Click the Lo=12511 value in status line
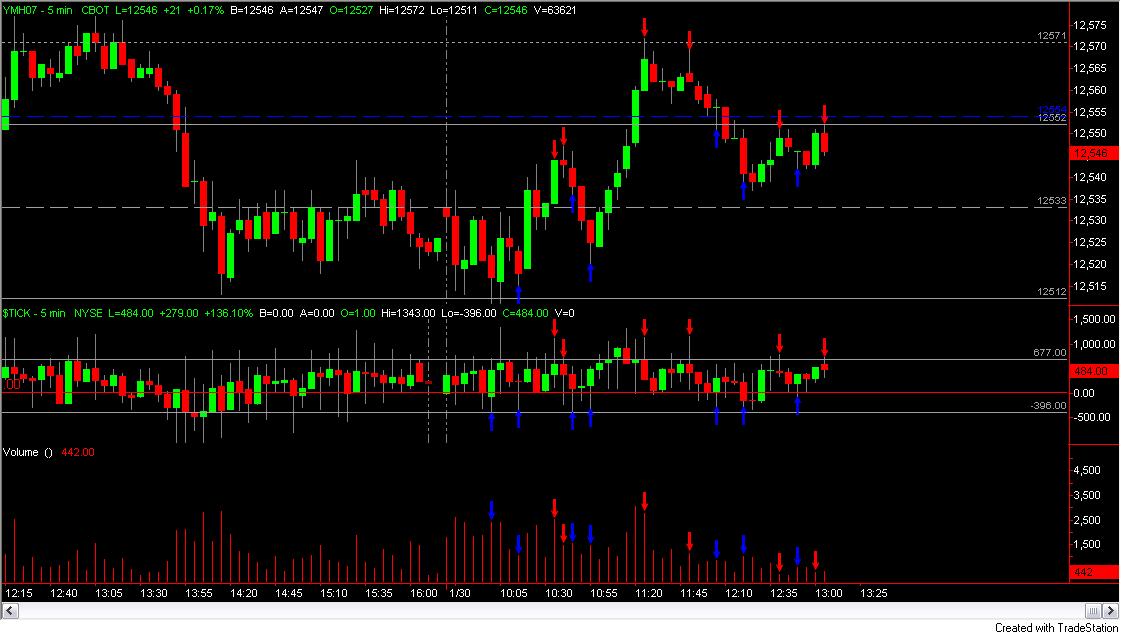This screenshot has width=1121, height=634. (x=454, y=10)
